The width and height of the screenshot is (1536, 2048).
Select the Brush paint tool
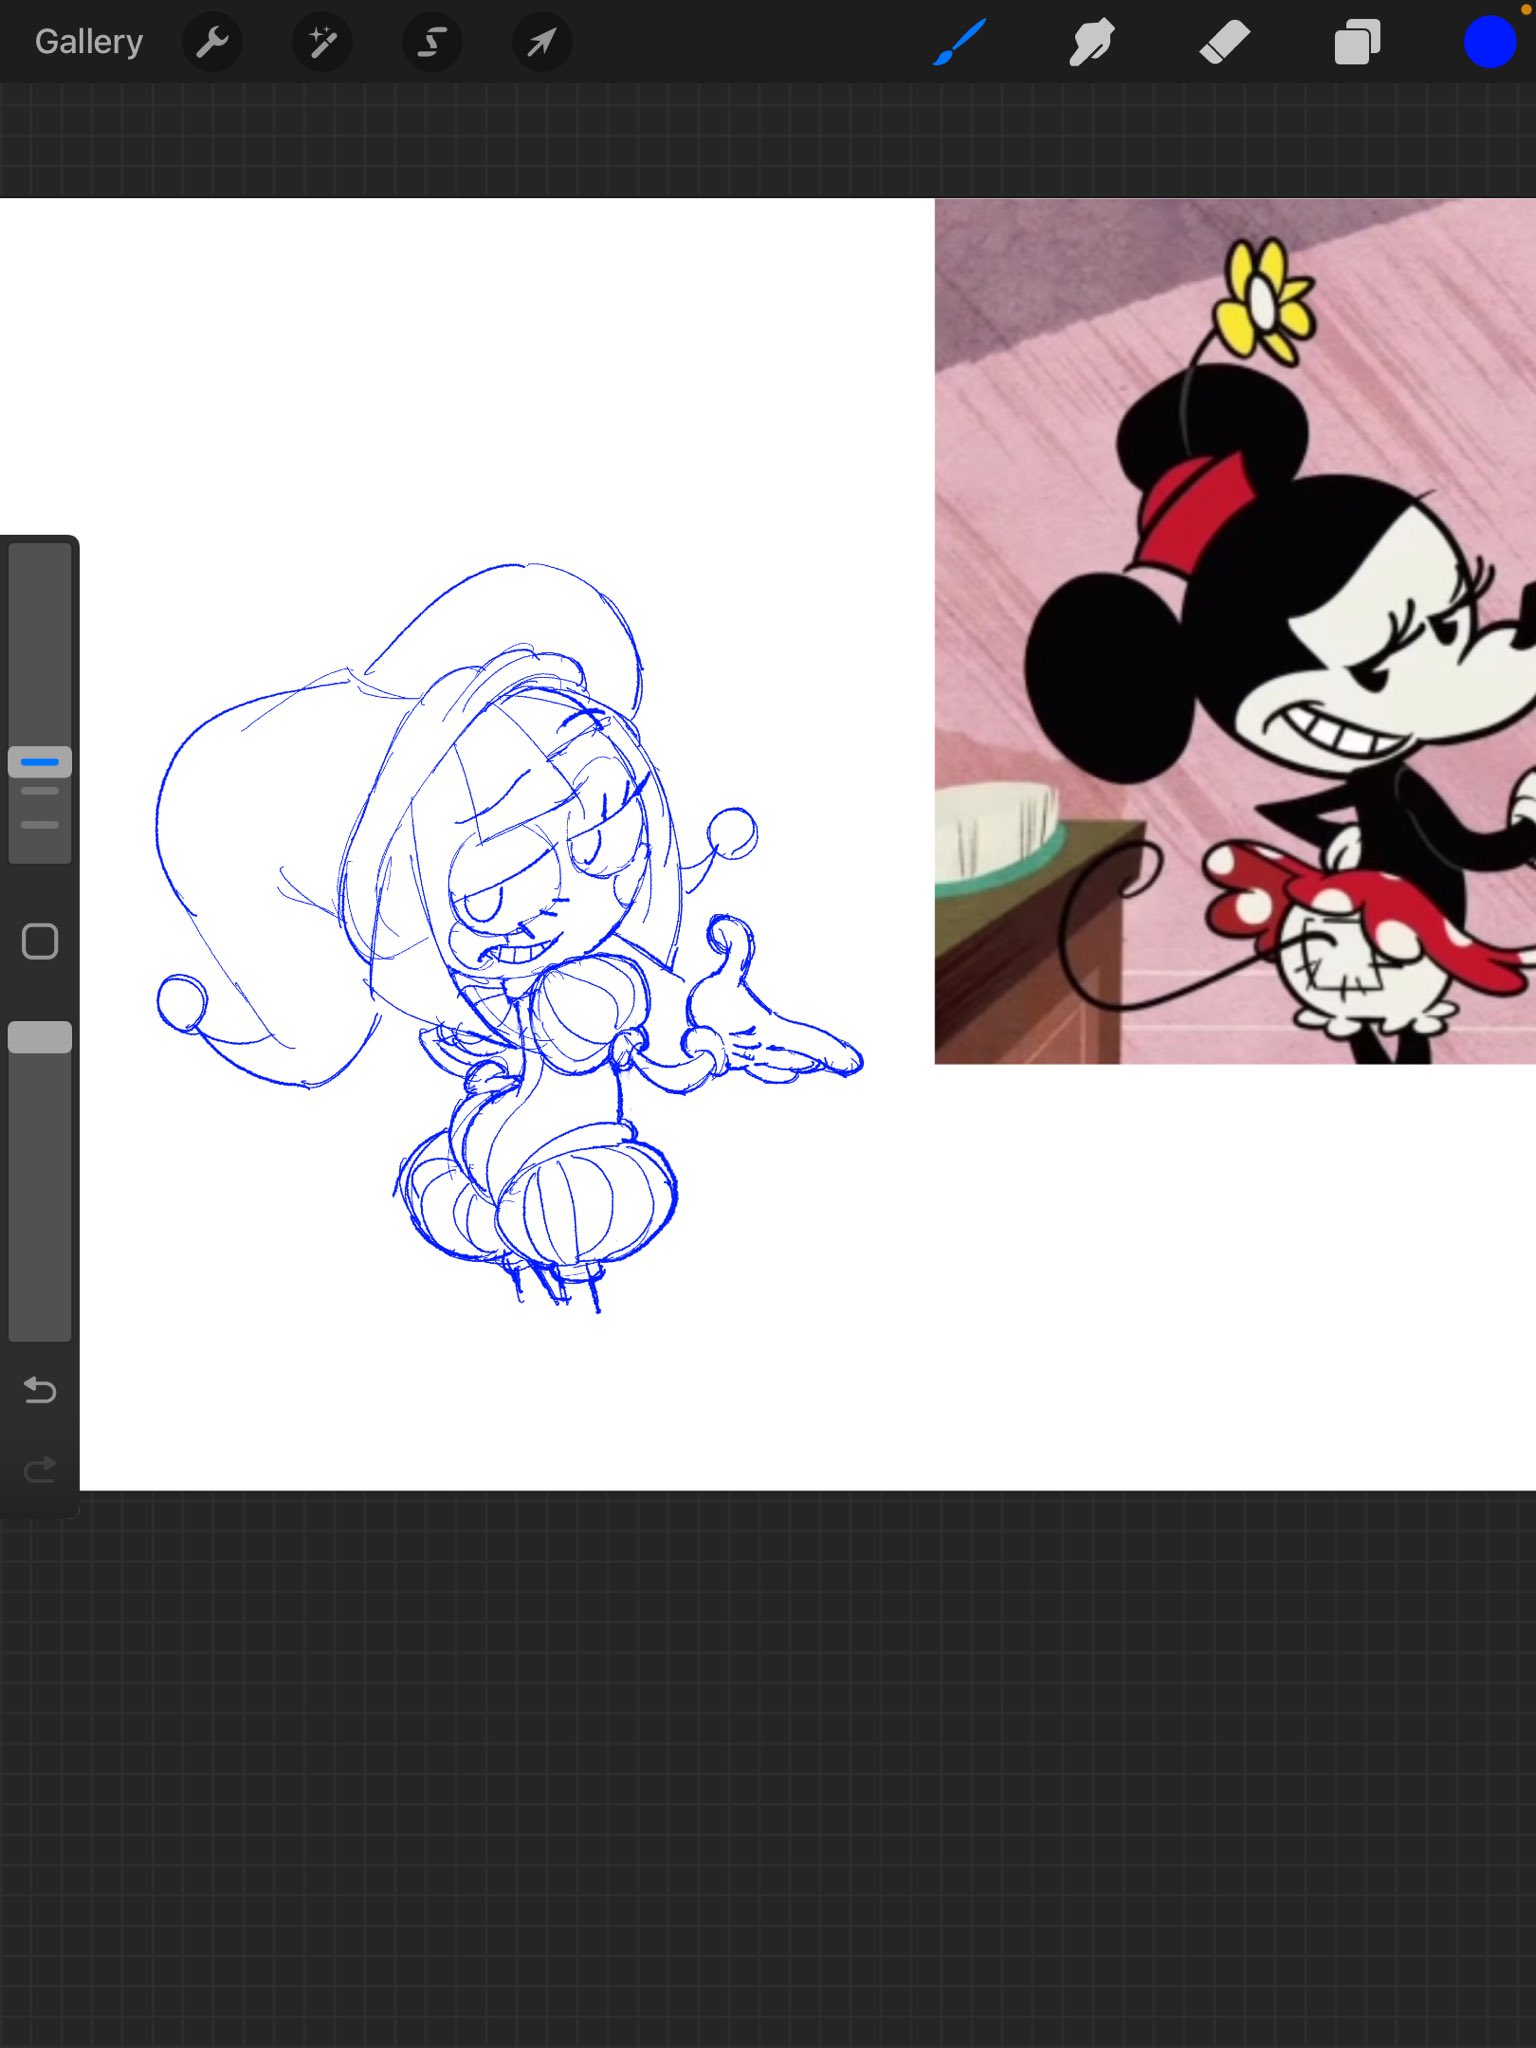[x=959, y=42]
